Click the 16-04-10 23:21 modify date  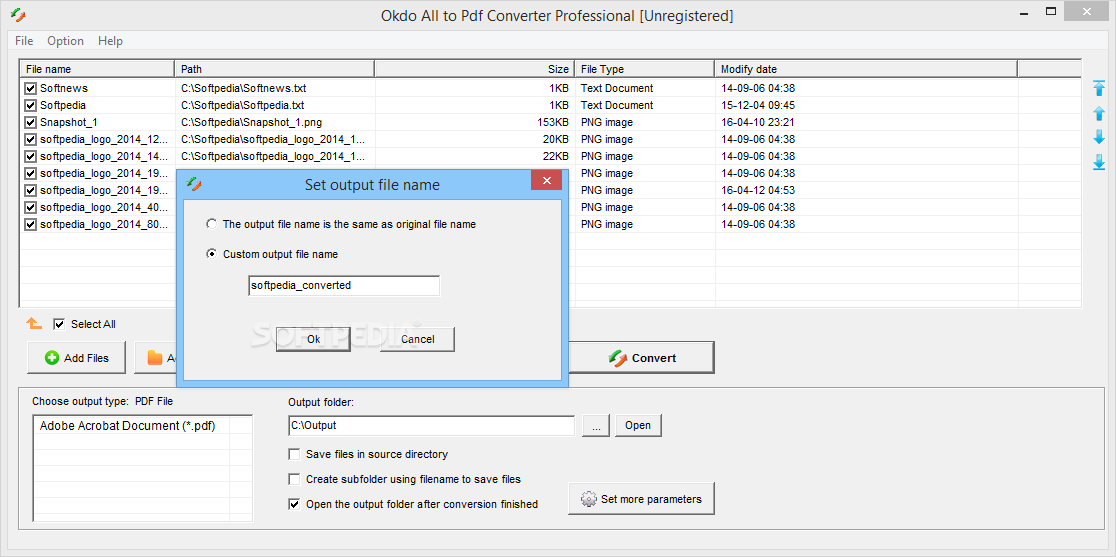757,122
